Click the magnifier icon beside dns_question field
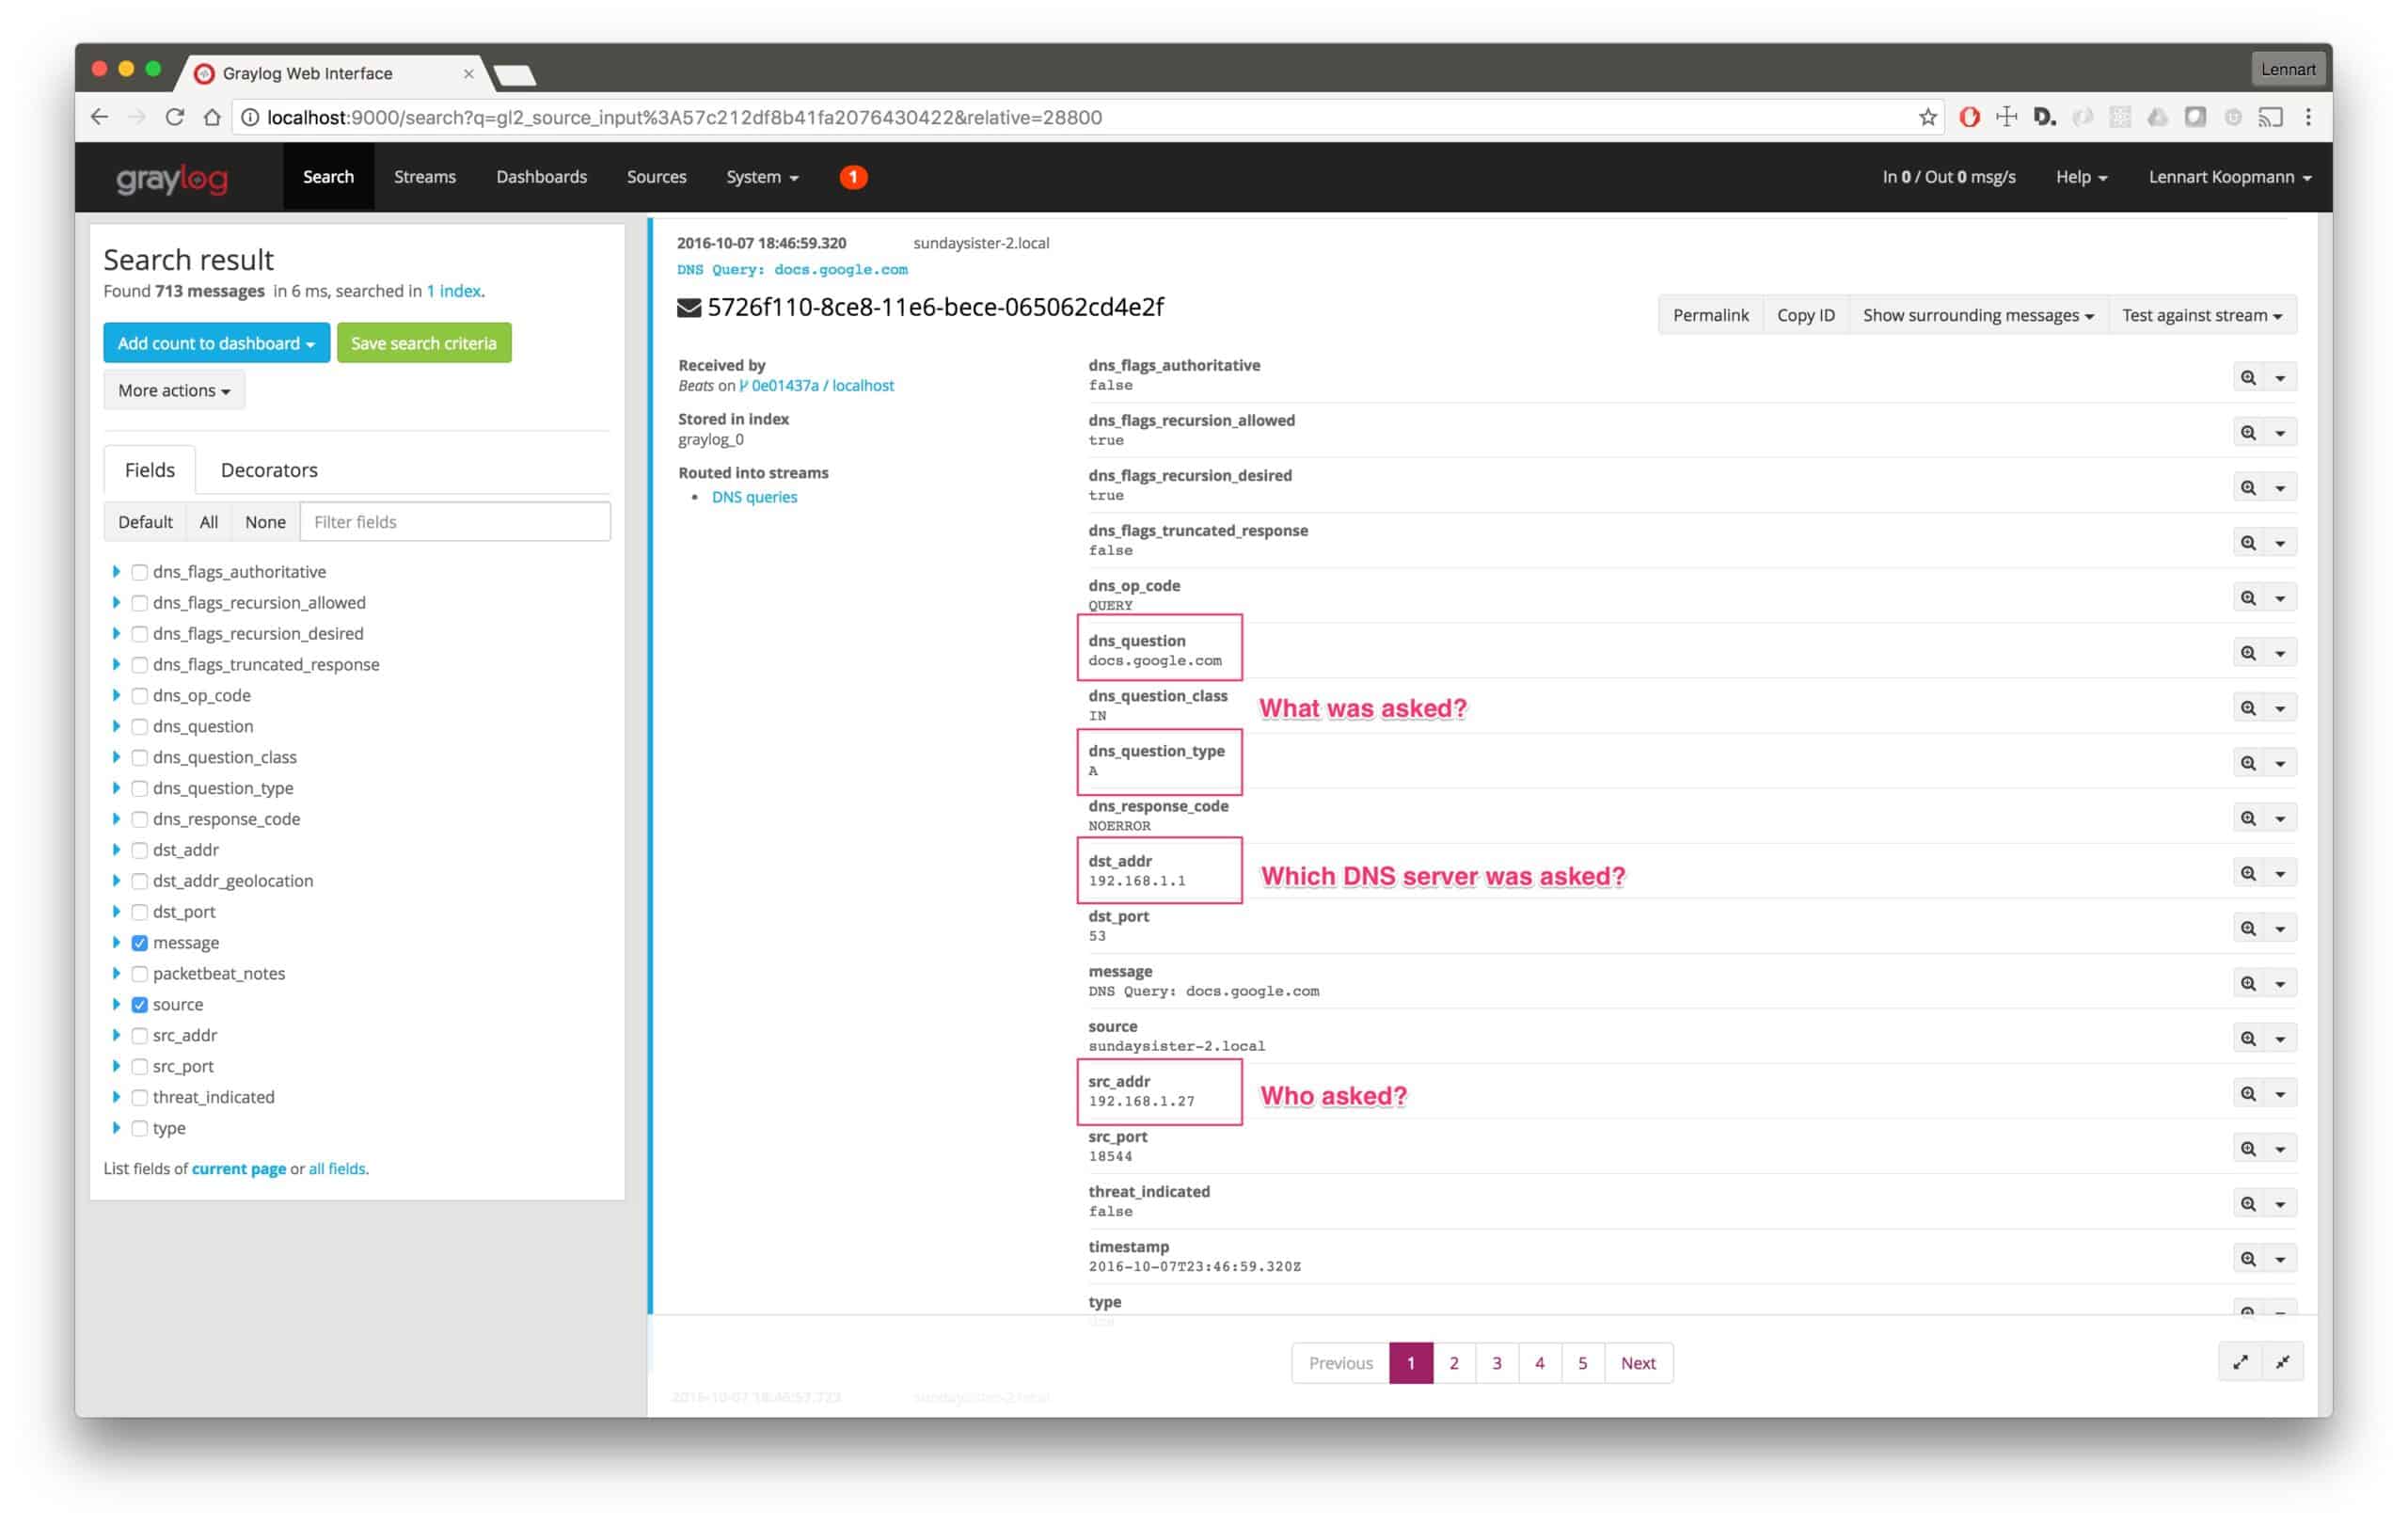 pyautogui.click(x=2247, y=653)
